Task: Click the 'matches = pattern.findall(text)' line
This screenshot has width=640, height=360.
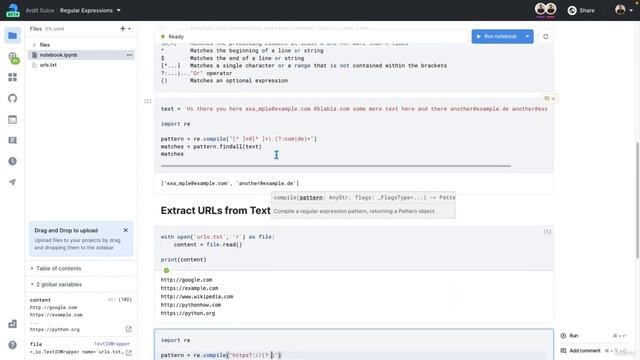Action: pyautogui.click(x=211, y=147)
